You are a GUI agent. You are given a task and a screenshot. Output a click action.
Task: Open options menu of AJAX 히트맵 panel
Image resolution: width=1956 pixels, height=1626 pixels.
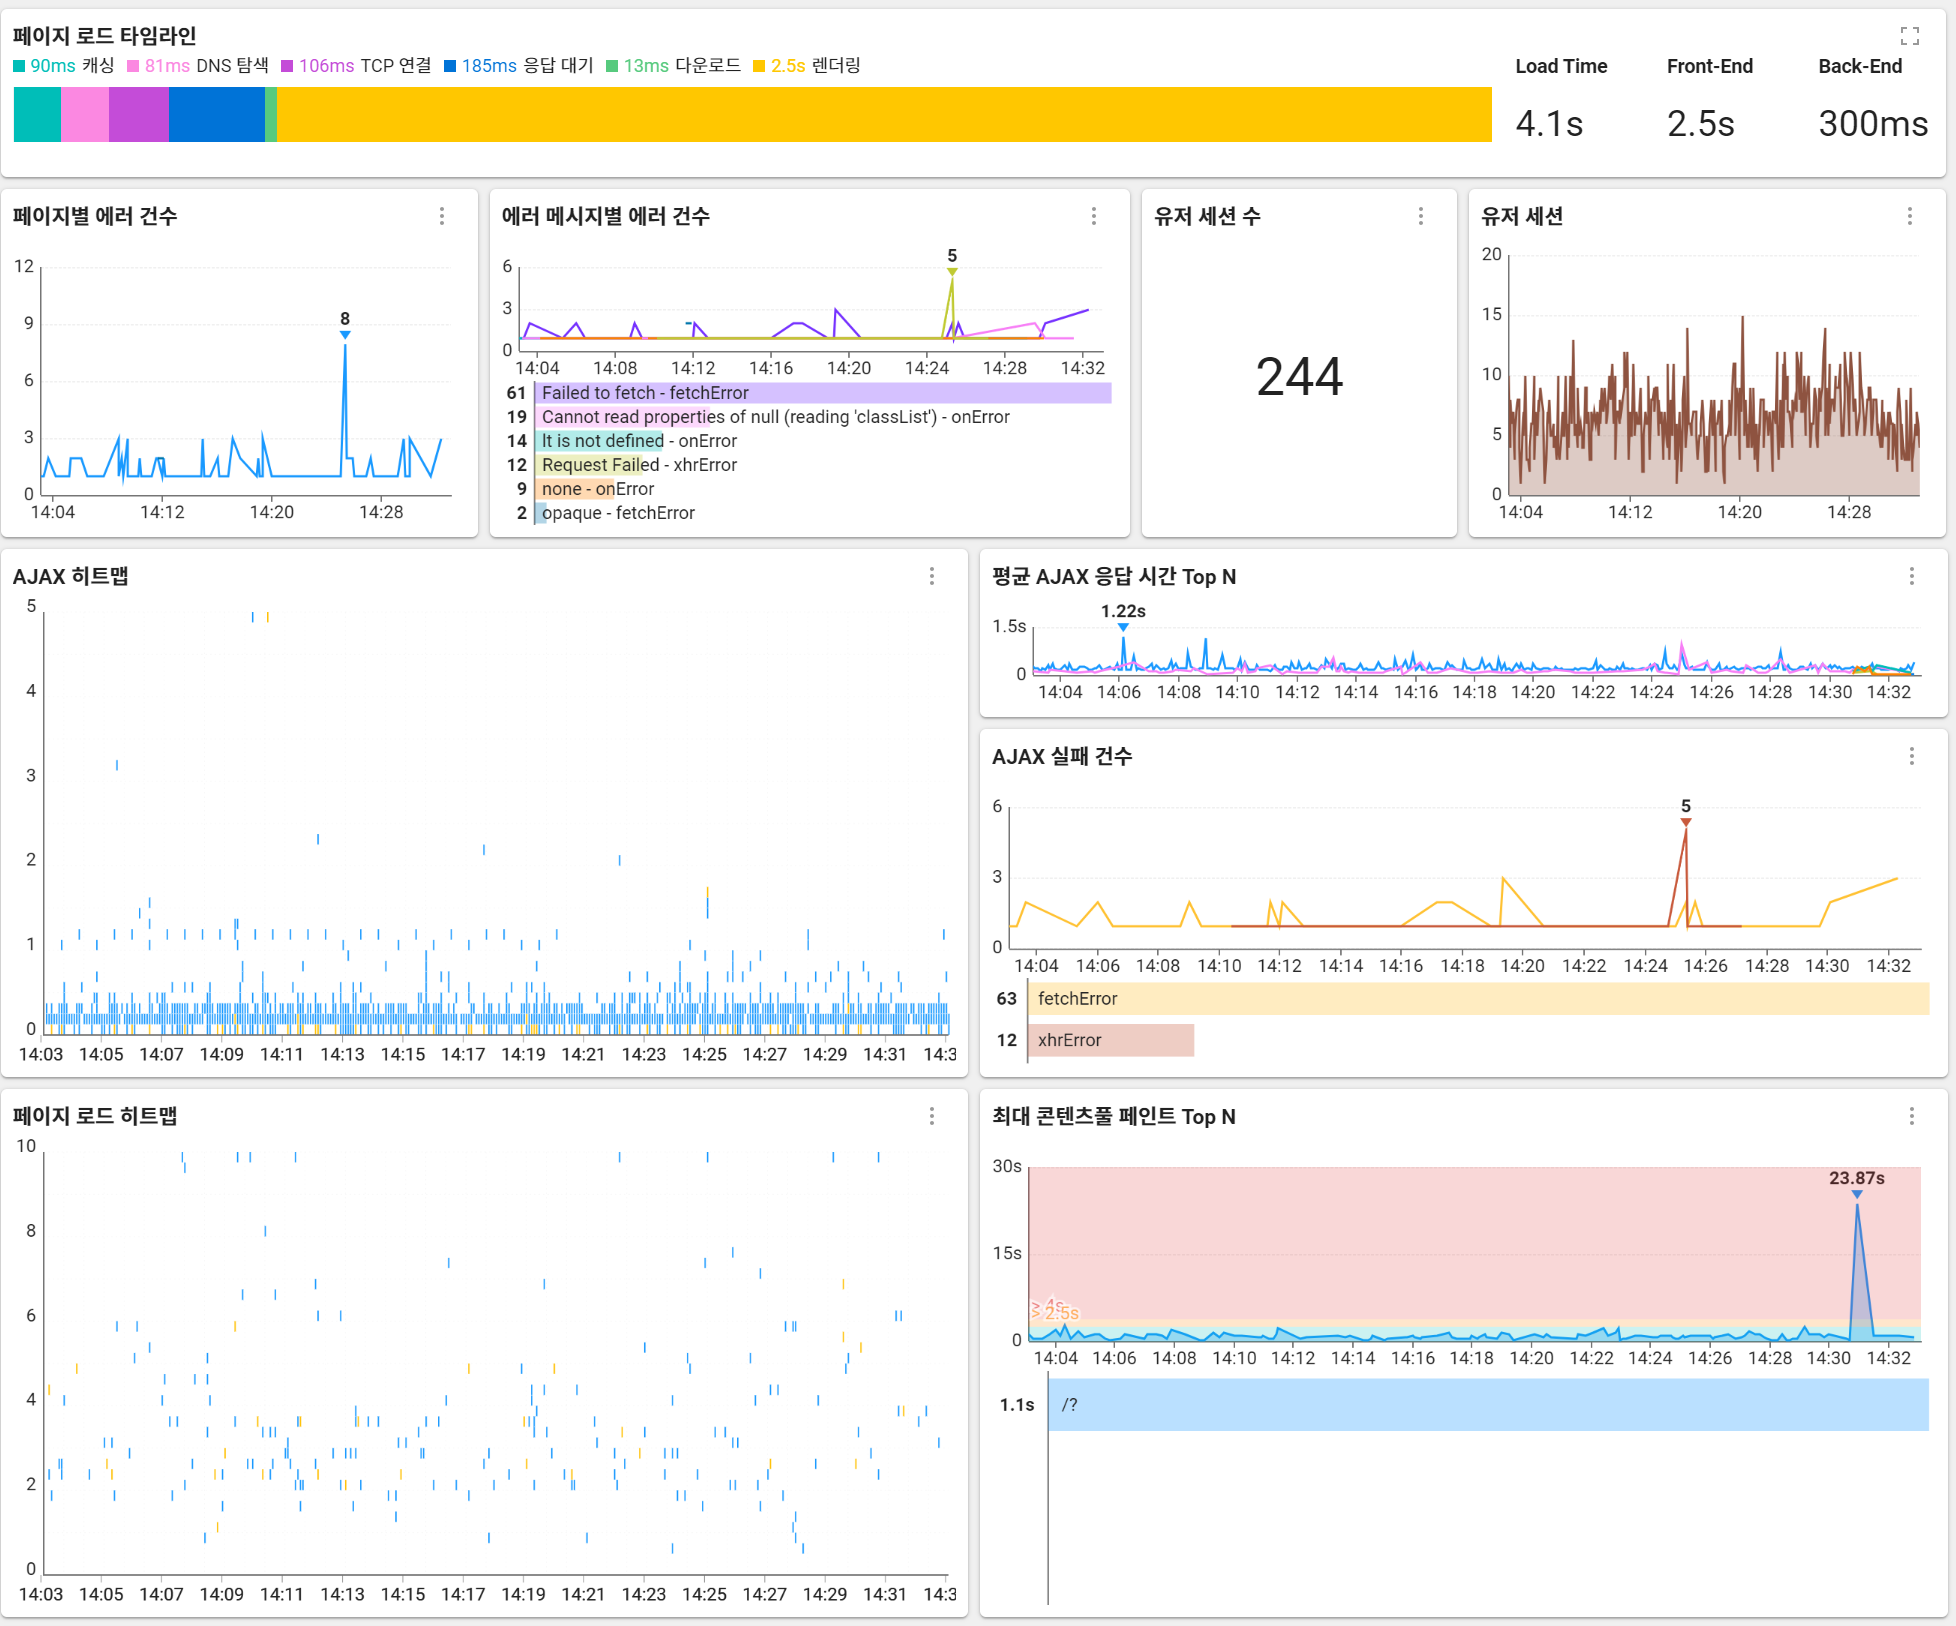click(x=932, y=576)
